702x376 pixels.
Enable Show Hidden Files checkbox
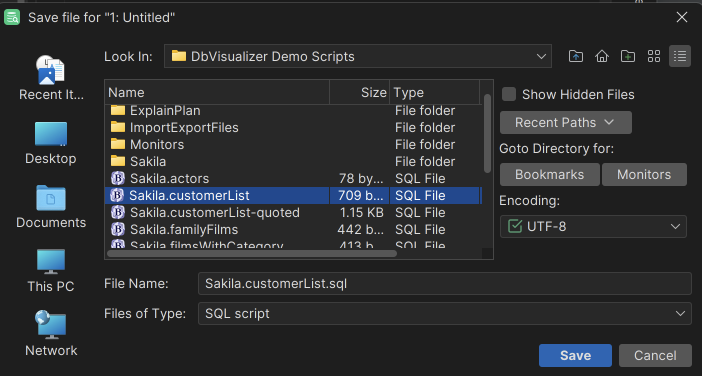509,94
